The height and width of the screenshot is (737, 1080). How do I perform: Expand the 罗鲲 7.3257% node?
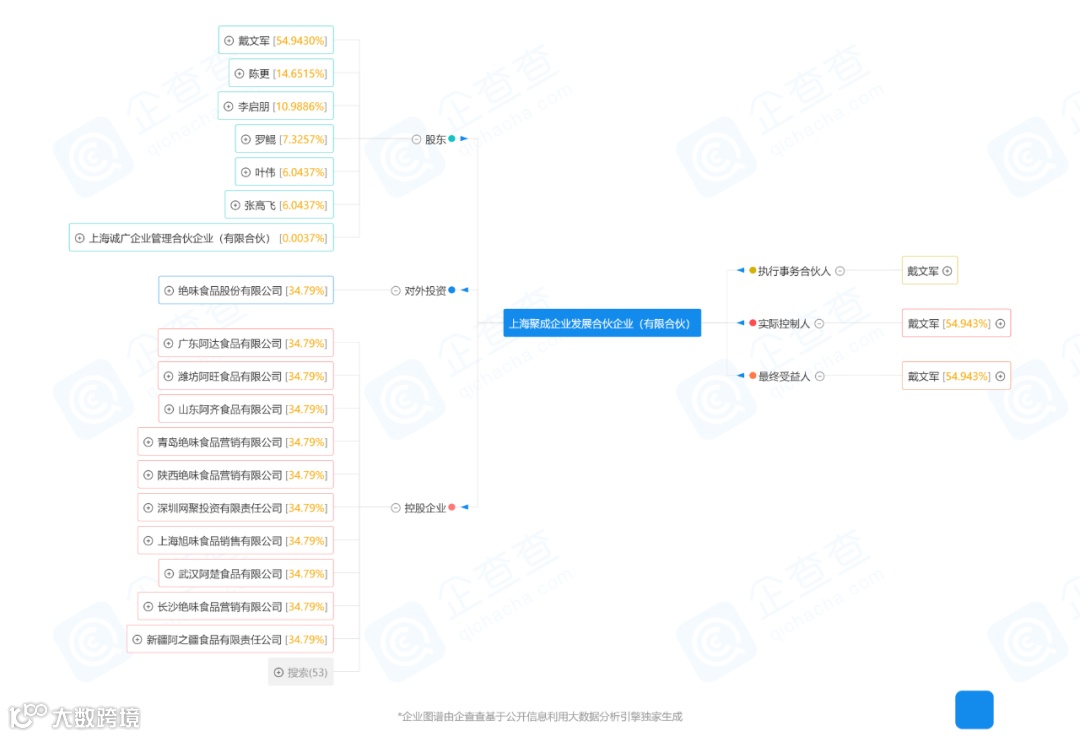[245, 139]
